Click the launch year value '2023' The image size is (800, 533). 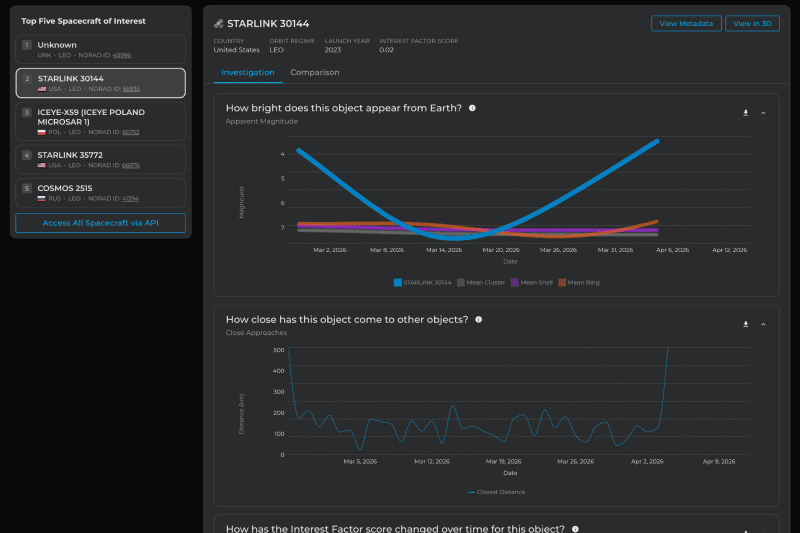click(x=333, y=50)
